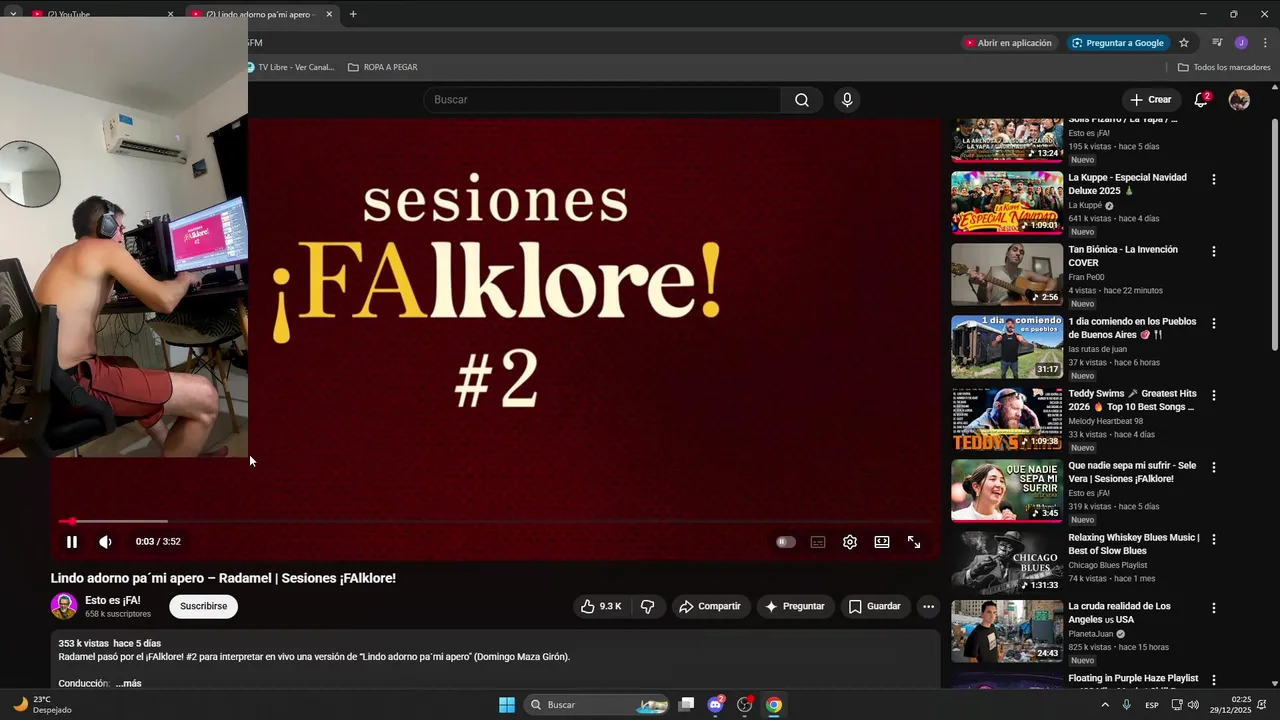The image size is (1280, 720).
Task: Open video title 1 día comiendo en los Pueblos
Action: pos(1132,328)
